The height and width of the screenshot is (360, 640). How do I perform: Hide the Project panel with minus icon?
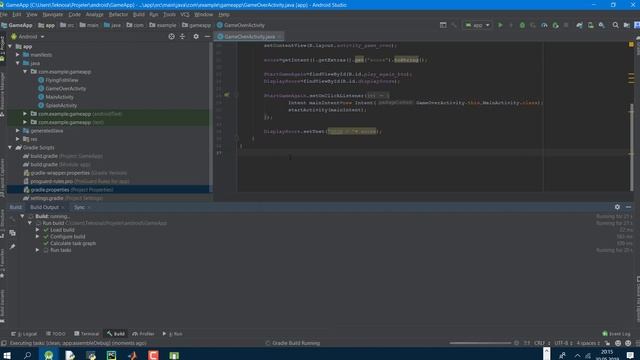[x=207, y=37]
